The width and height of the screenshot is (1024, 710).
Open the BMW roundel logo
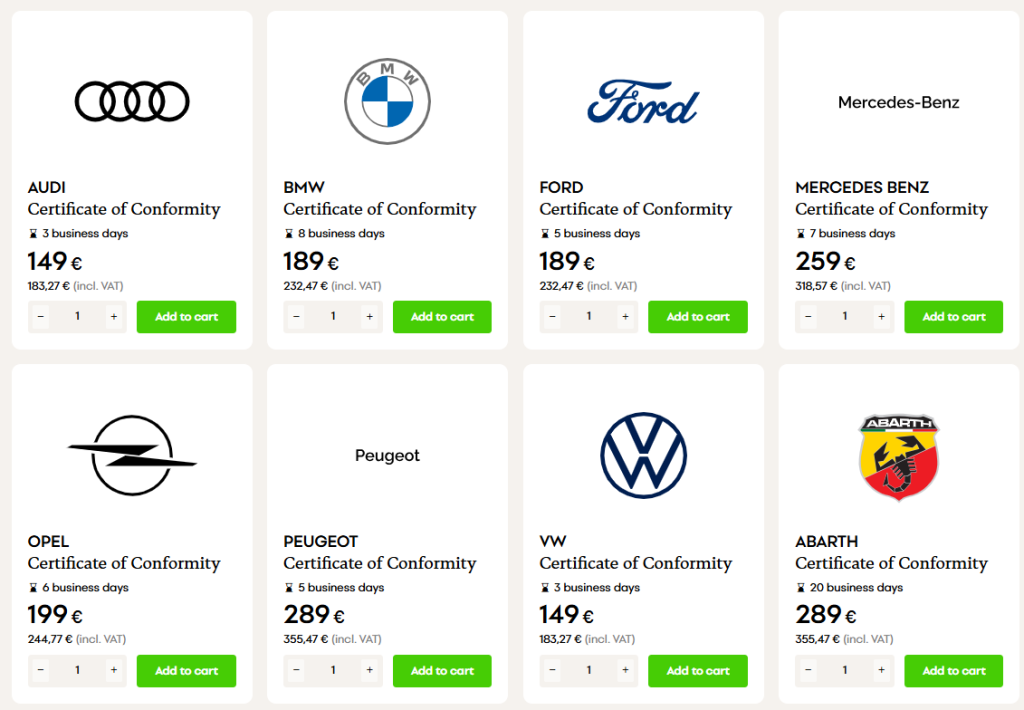click(387, 101)
